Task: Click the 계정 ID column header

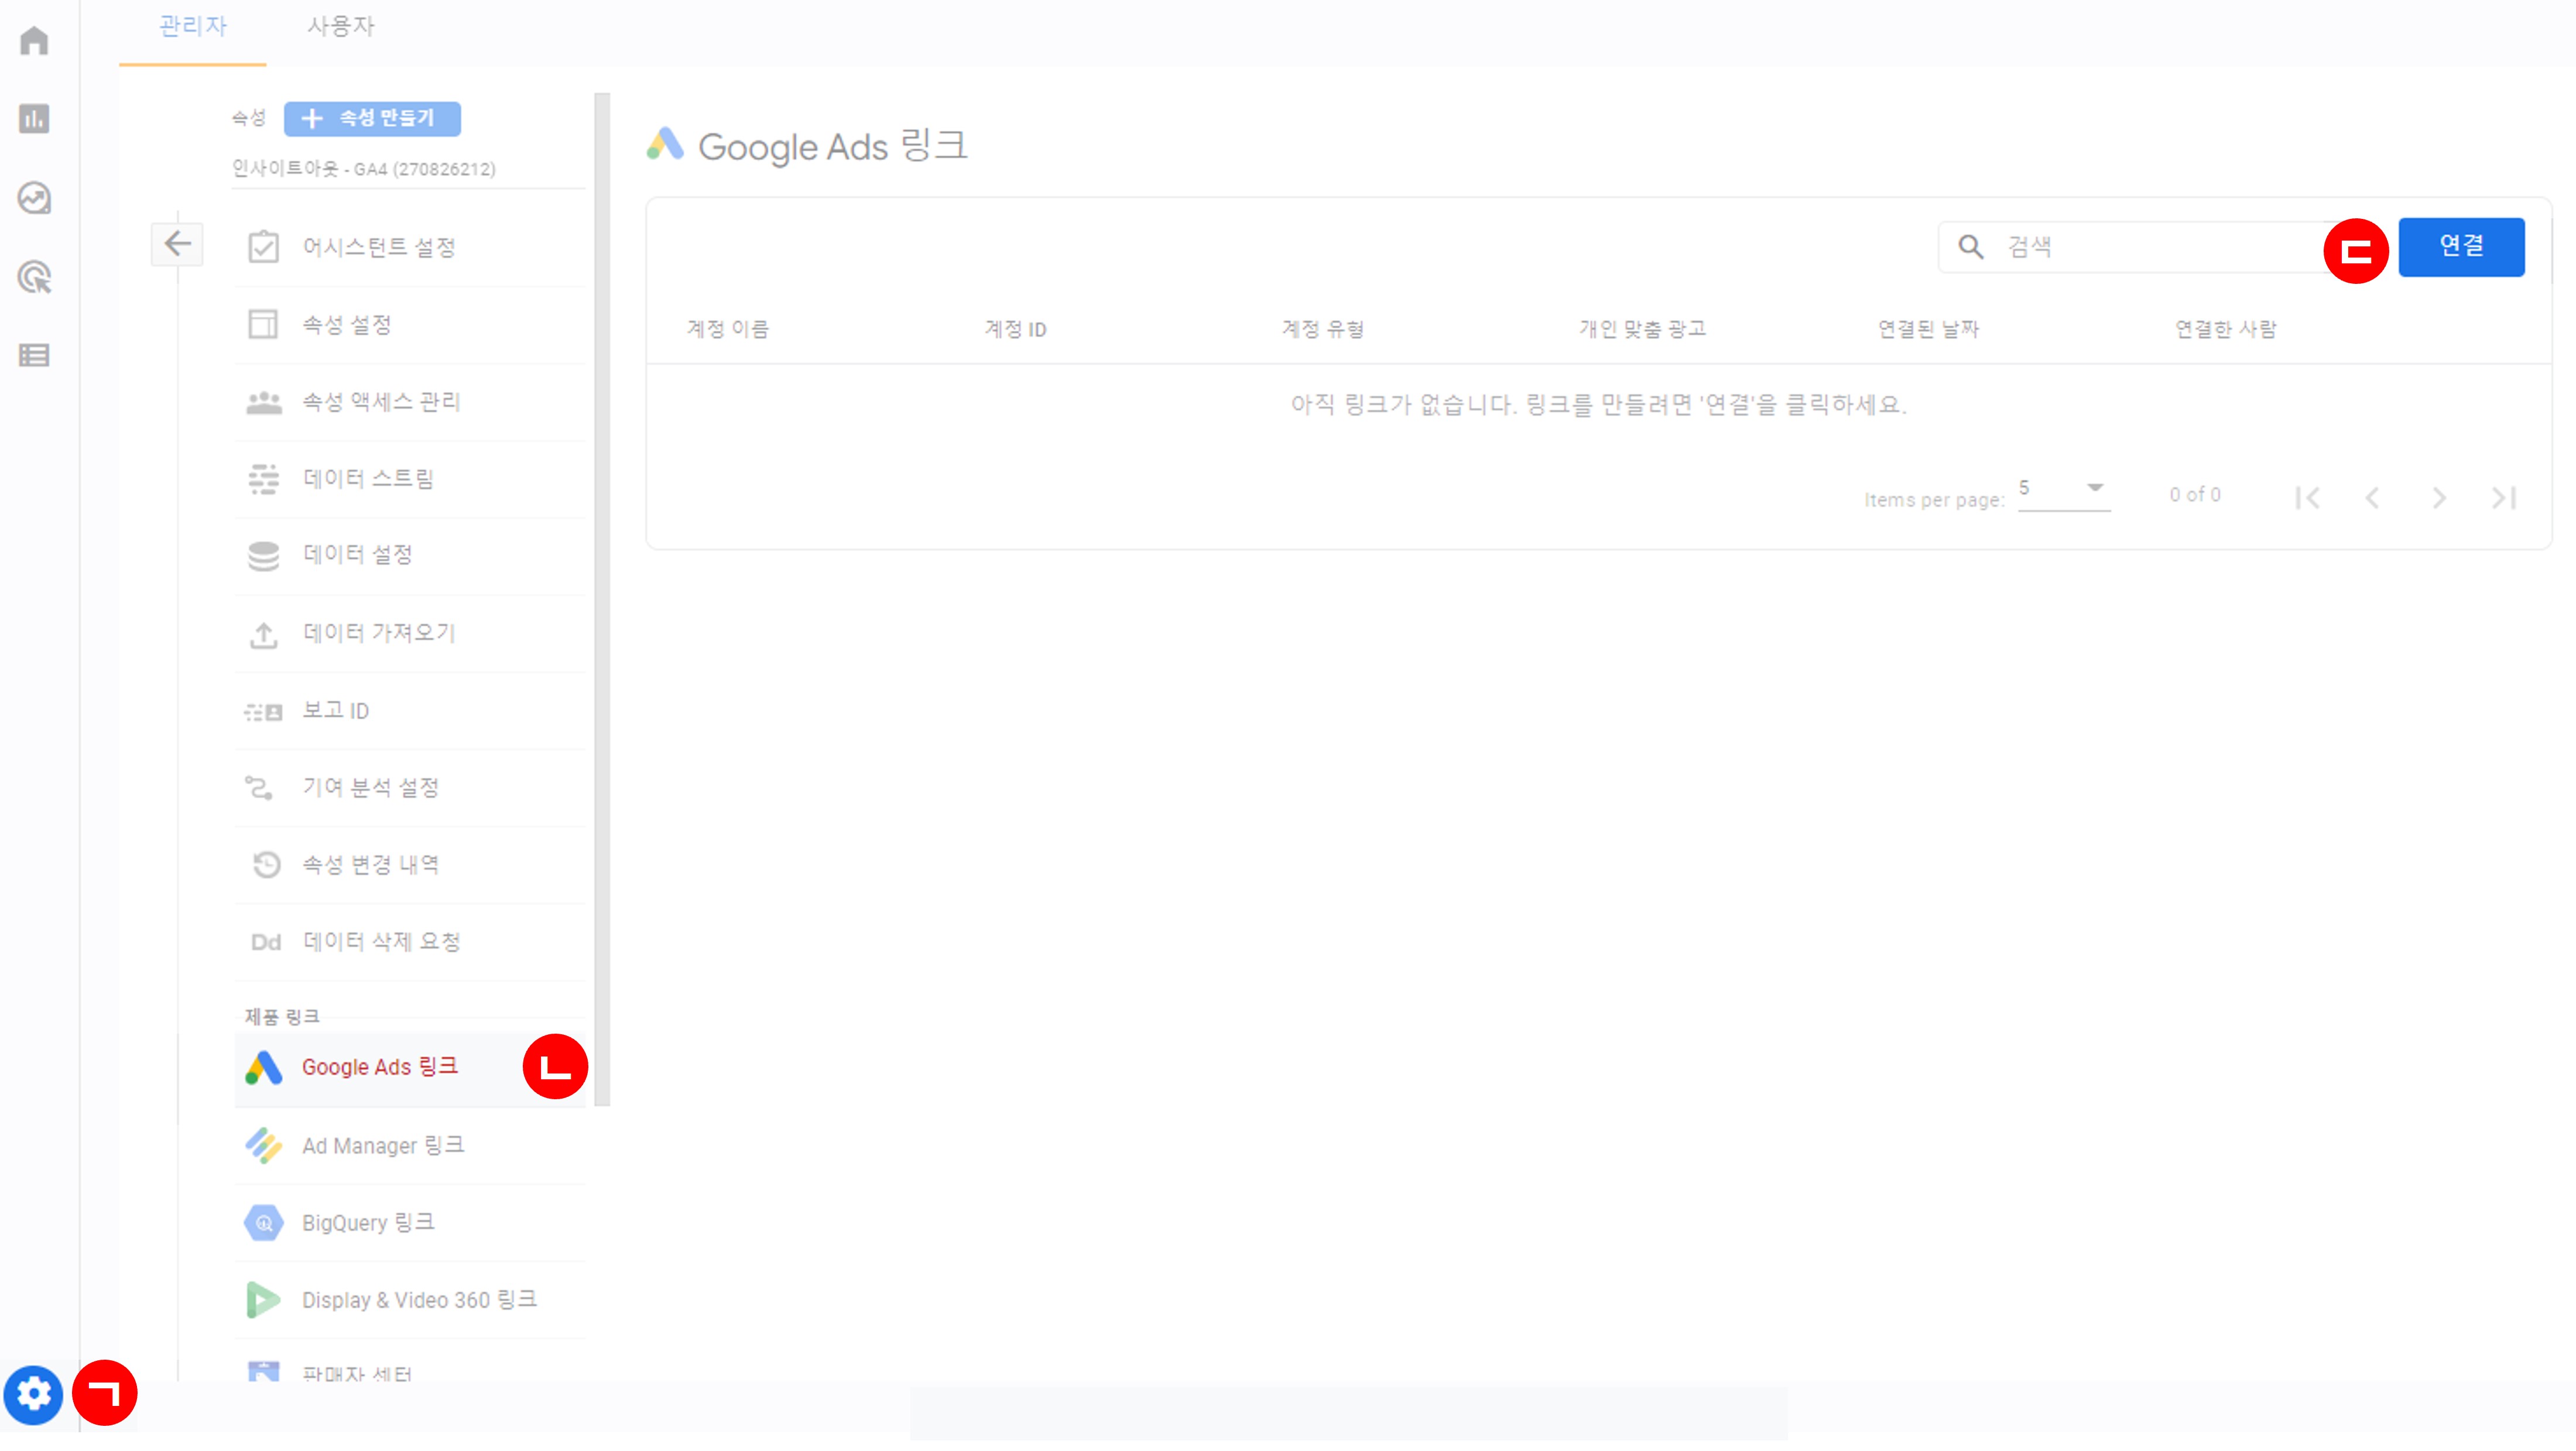Action: 1015,329
